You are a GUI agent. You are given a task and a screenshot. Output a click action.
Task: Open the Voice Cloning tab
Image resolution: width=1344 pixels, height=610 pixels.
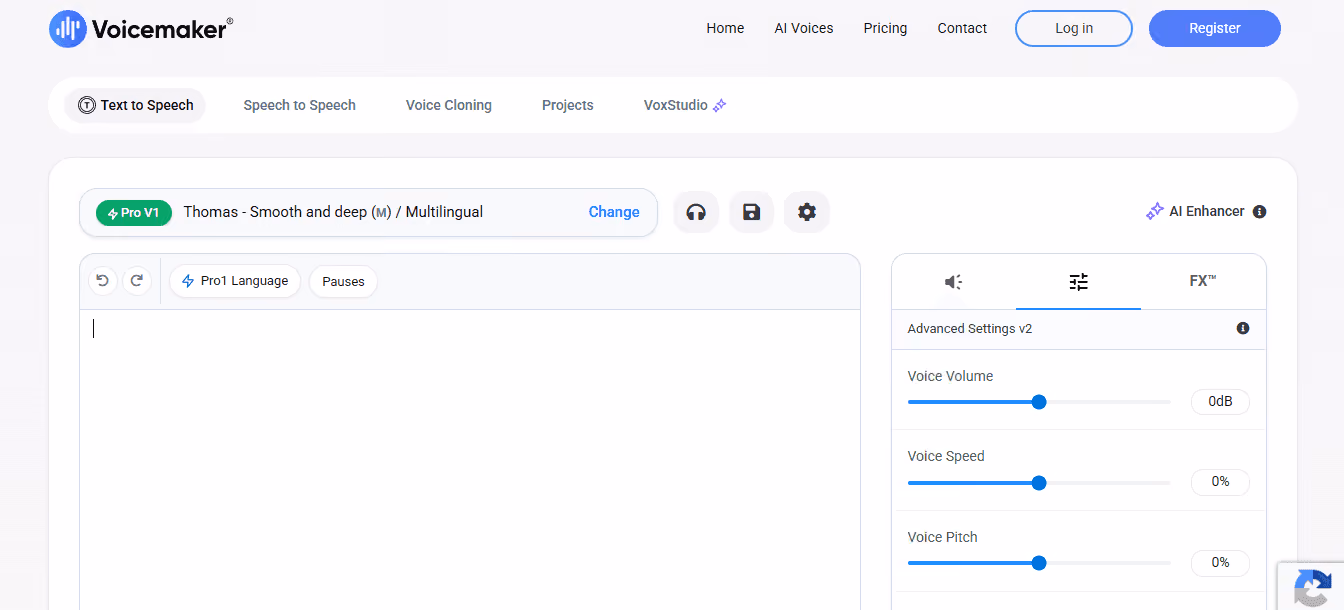coord(449,105)
